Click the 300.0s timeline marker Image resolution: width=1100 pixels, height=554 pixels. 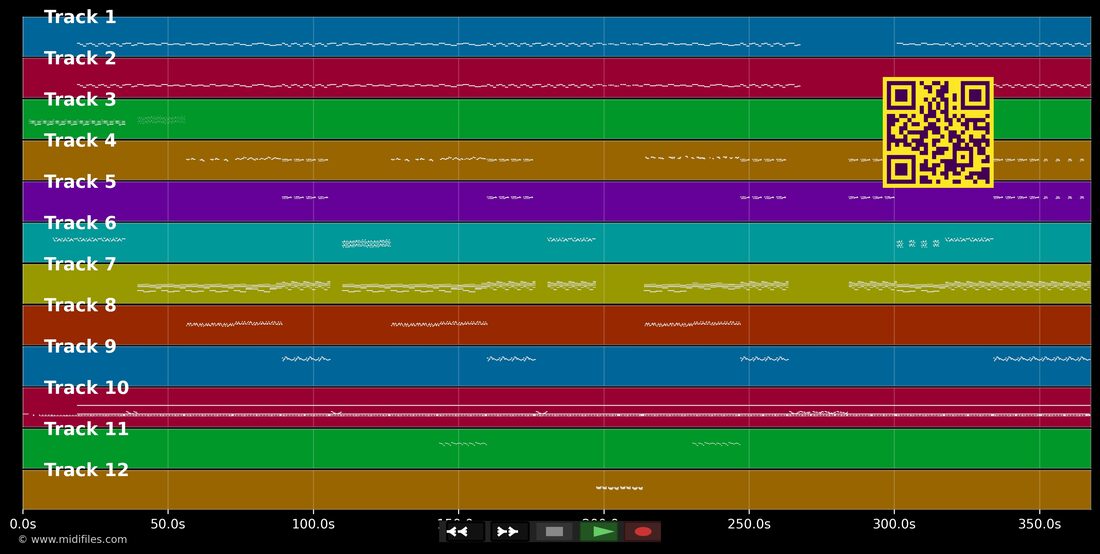pos(894,524)
